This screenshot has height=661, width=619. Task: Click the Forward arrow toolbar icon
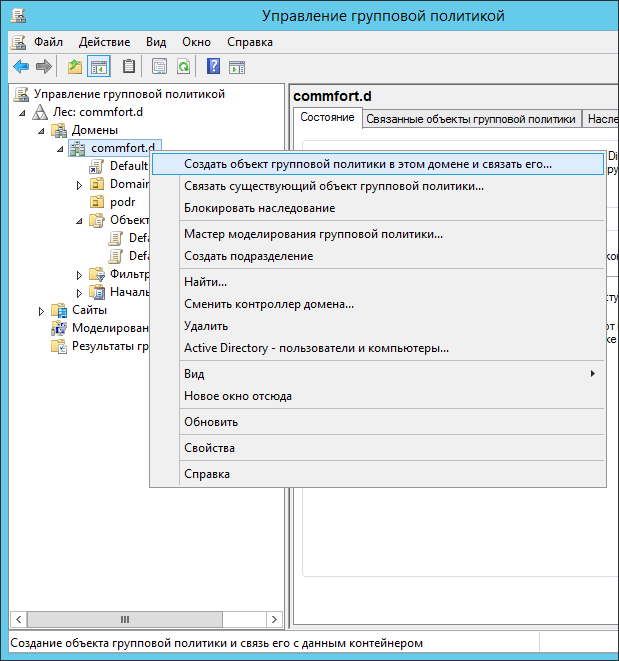click(44, 67)
